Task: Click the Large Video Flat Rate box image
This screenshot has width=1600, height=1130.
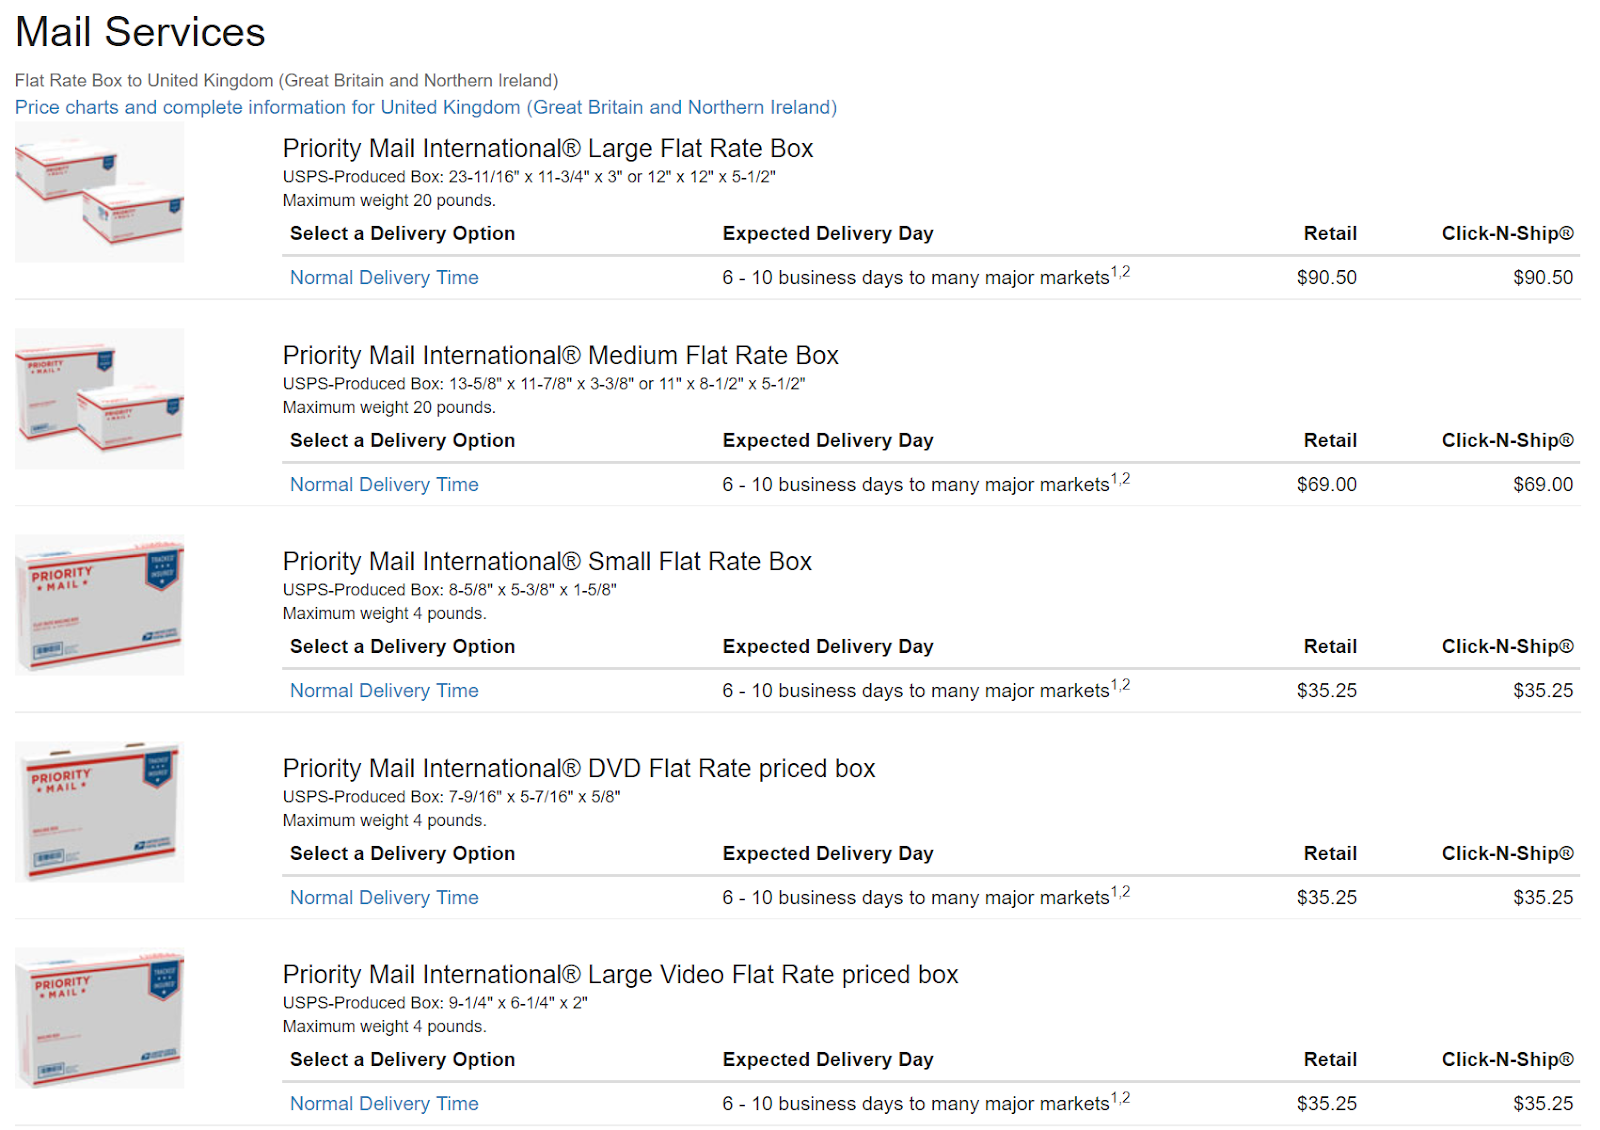Action: click(x=99, y=1018)
